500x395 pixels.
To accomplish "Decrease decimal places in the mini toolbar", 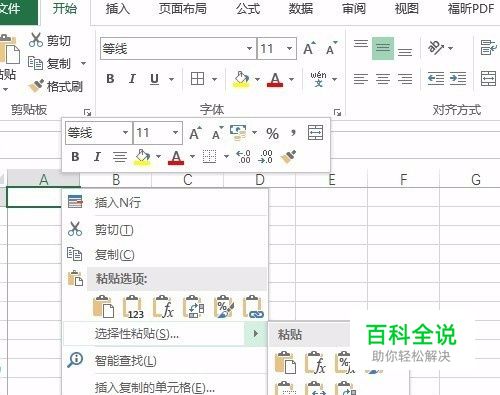I will point(265,157).
